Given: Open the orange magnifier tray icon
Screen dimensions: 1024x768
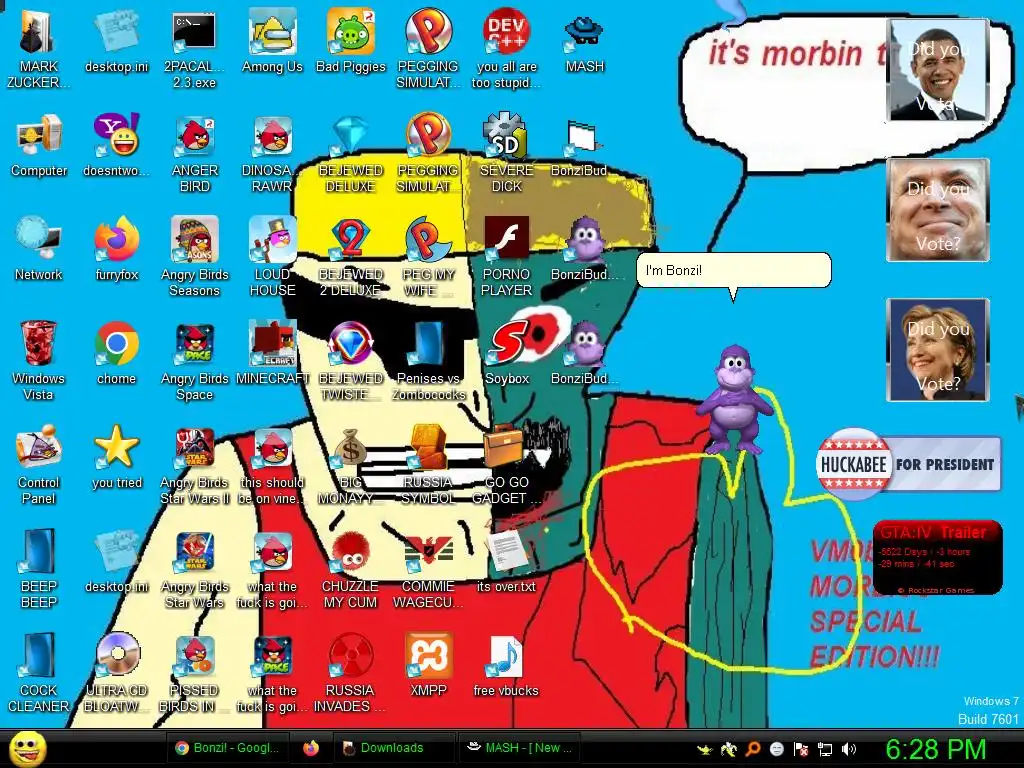Looking at the screenshot, I should pos(753,749).
